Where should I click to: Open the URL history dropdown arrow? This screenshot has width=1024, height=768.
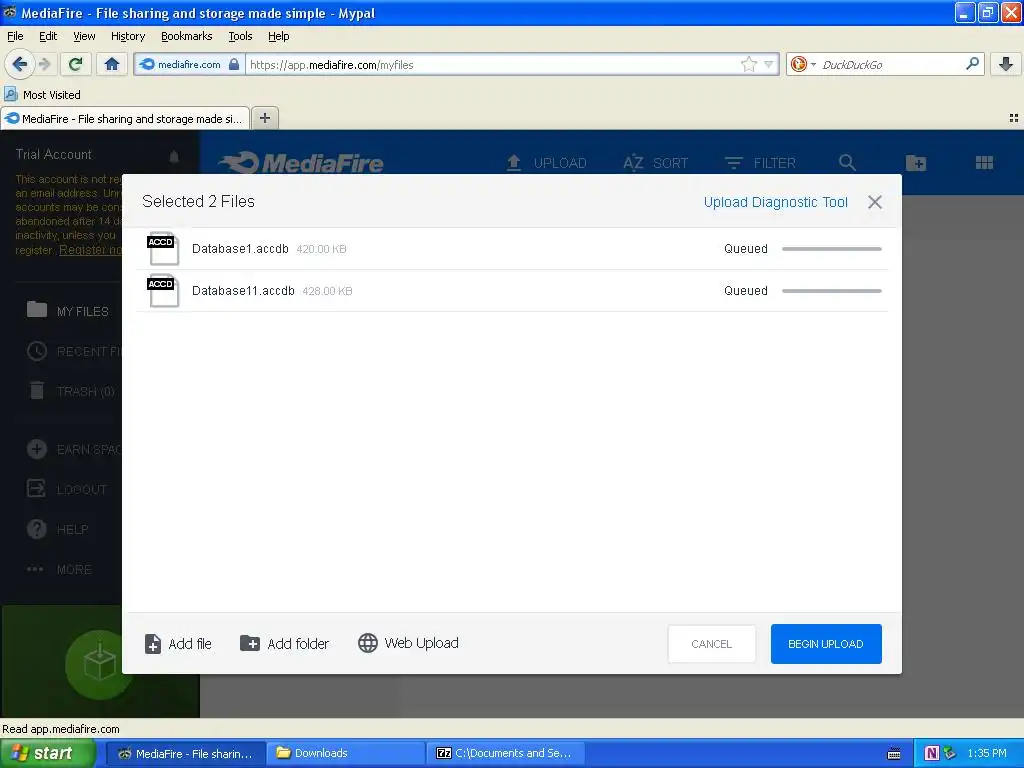(x=769, y=64)
